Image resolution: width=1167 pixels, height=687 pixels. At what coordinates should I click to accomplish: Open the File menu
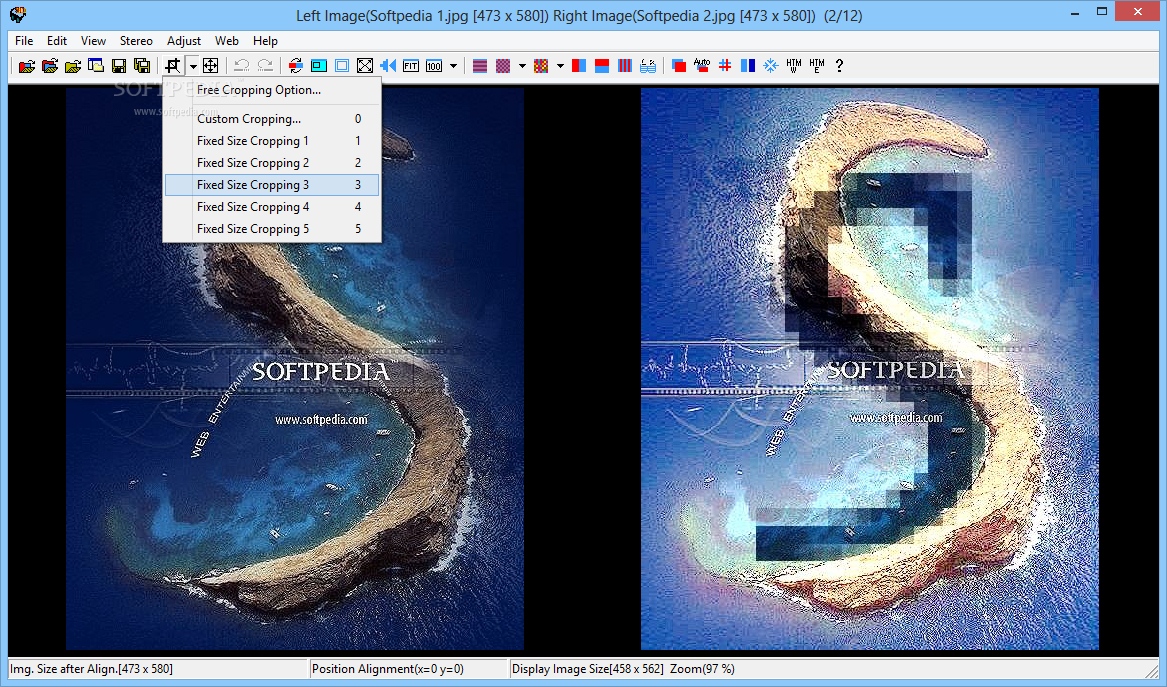click(x=24, y=41)
